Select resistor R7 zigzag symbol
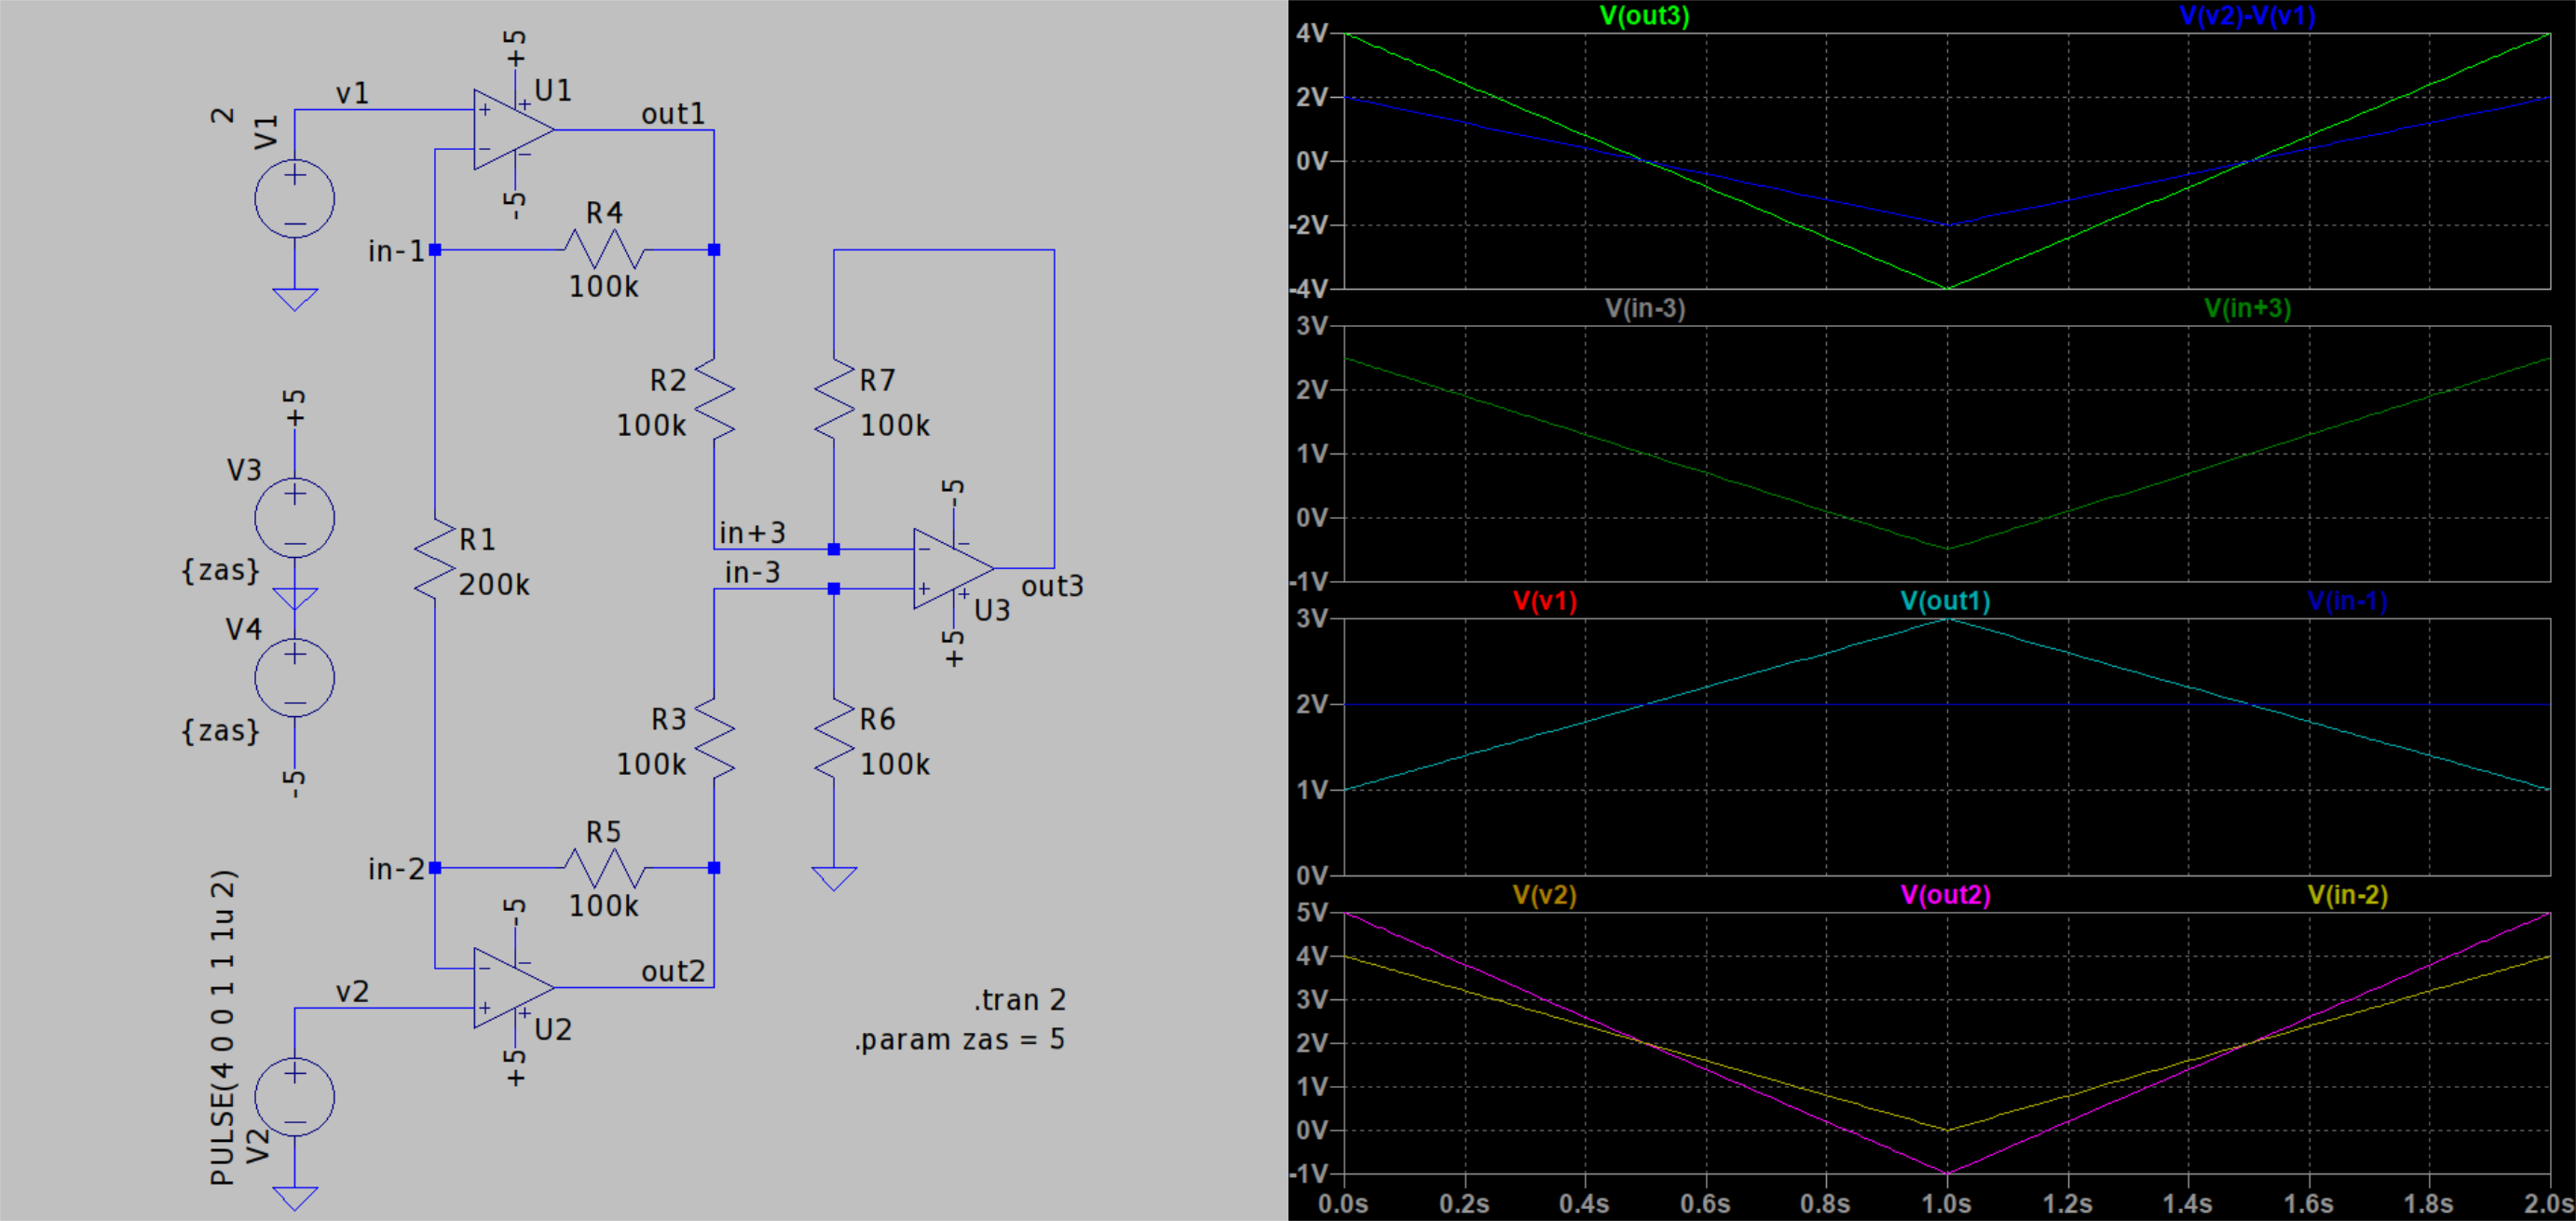Image resolution: width=2576 pixels, height=1221 pixels. [834, 400]
